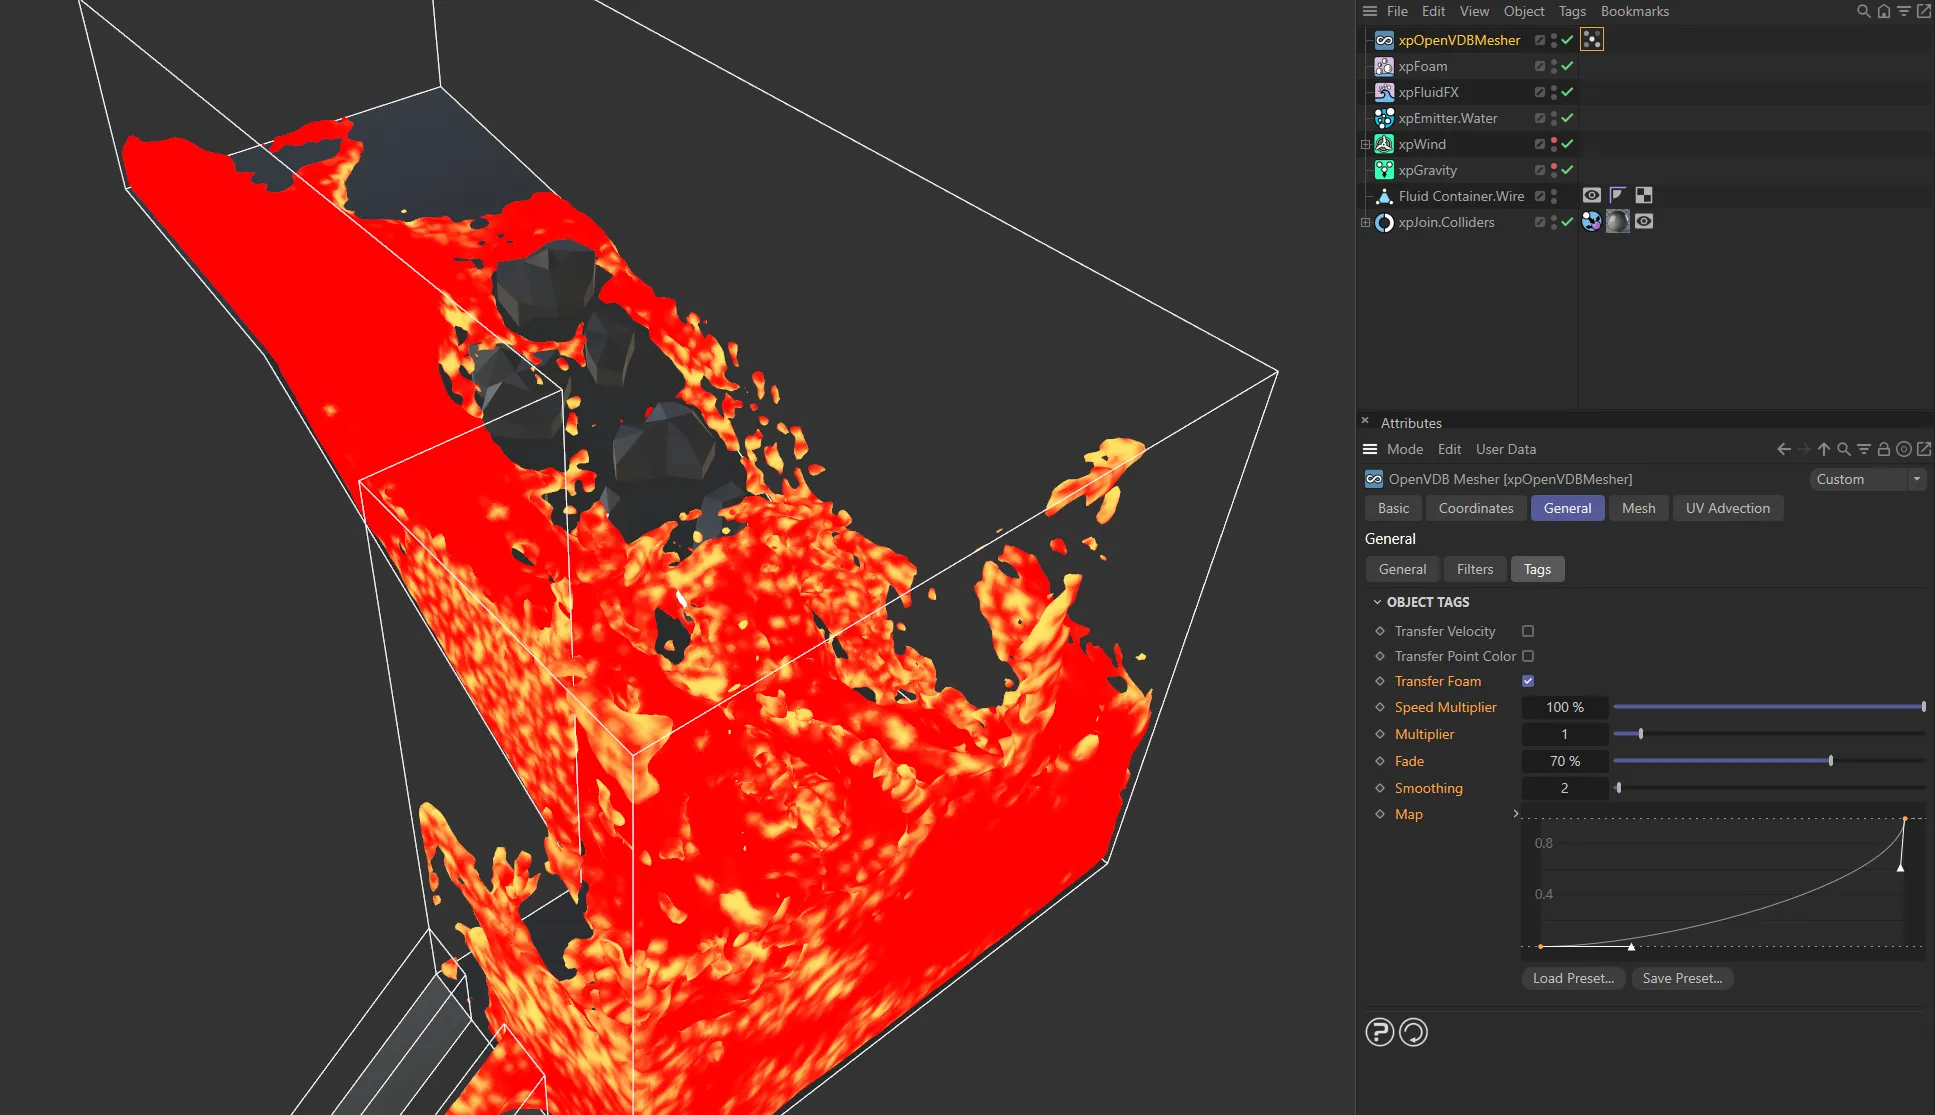
Task: Click the xpFoam object icon
Action: [x=1384, y=66]
